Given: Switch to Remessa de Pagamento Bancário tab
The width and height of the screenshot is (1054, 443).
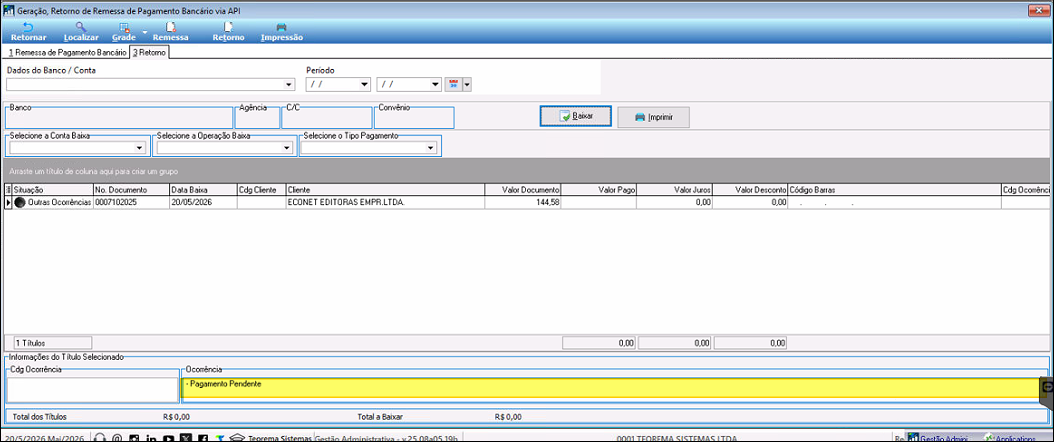Looking at the screenshot, I should pyautogui.click(x=66, y=52).
